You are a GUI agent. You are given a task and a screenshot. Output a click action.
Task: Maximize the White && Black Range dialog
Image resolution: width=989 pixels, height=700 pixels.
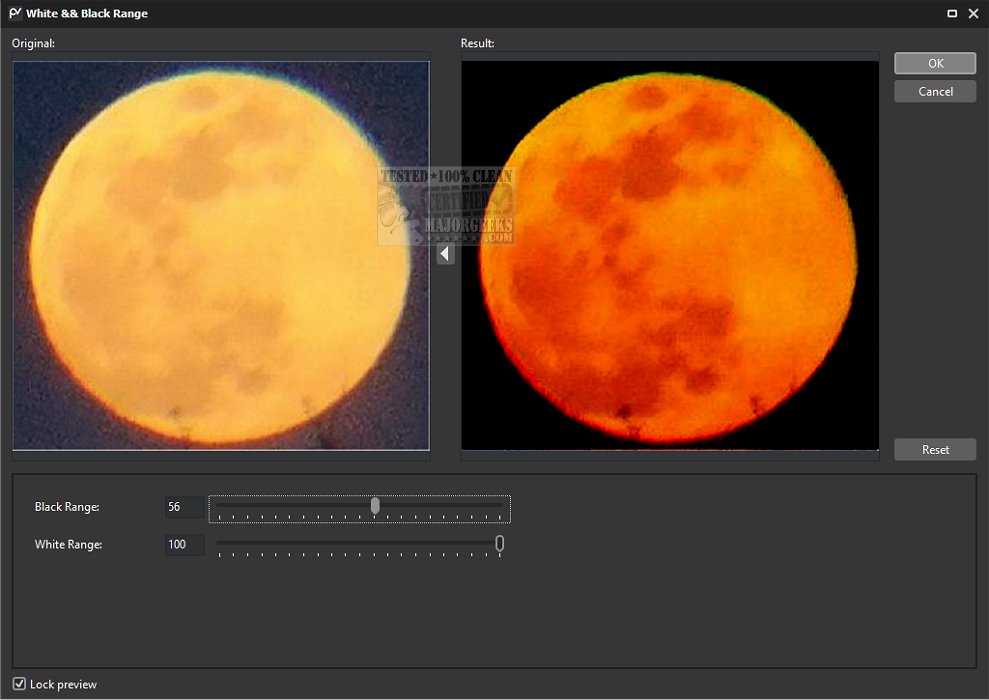pyautogui.click(x=951, y=14)
